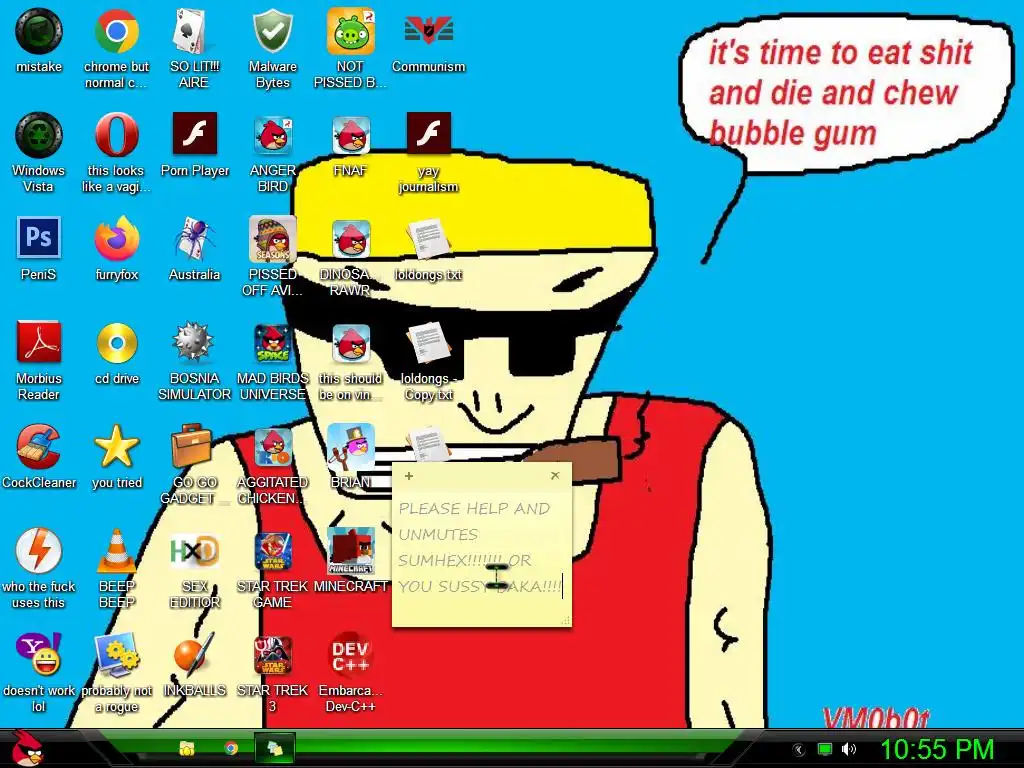Add a new sticky note with the plus button
The image size is (1024, 768).
409,476
